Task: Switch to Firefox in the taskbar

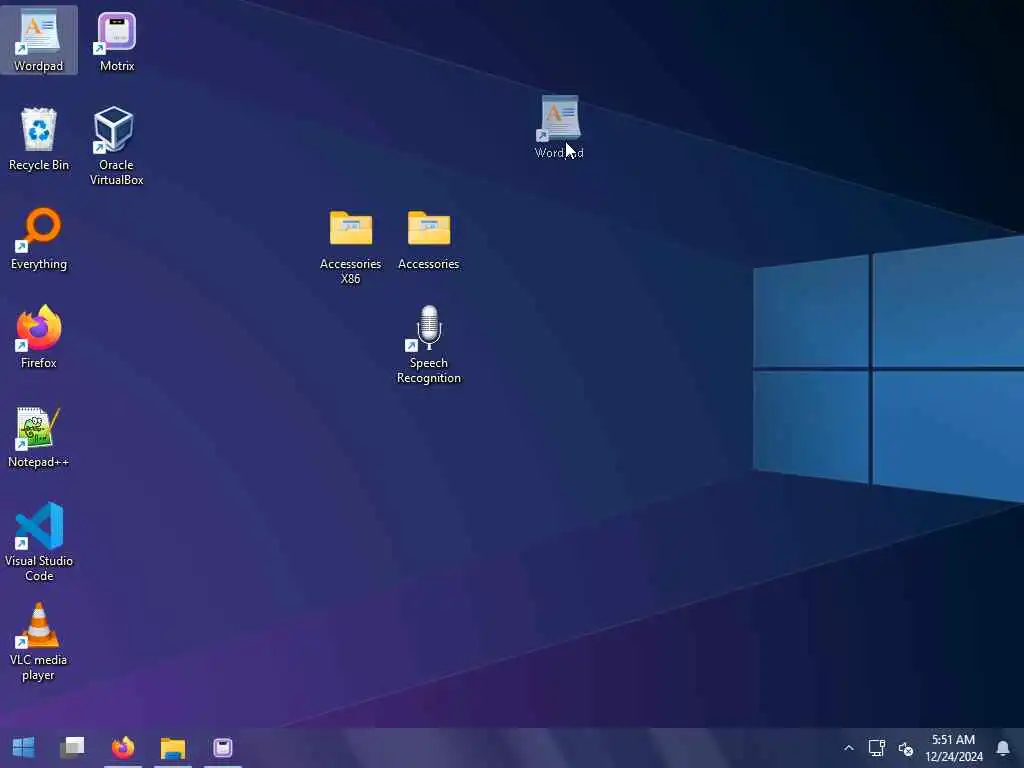Action: [x=123, y=748]
